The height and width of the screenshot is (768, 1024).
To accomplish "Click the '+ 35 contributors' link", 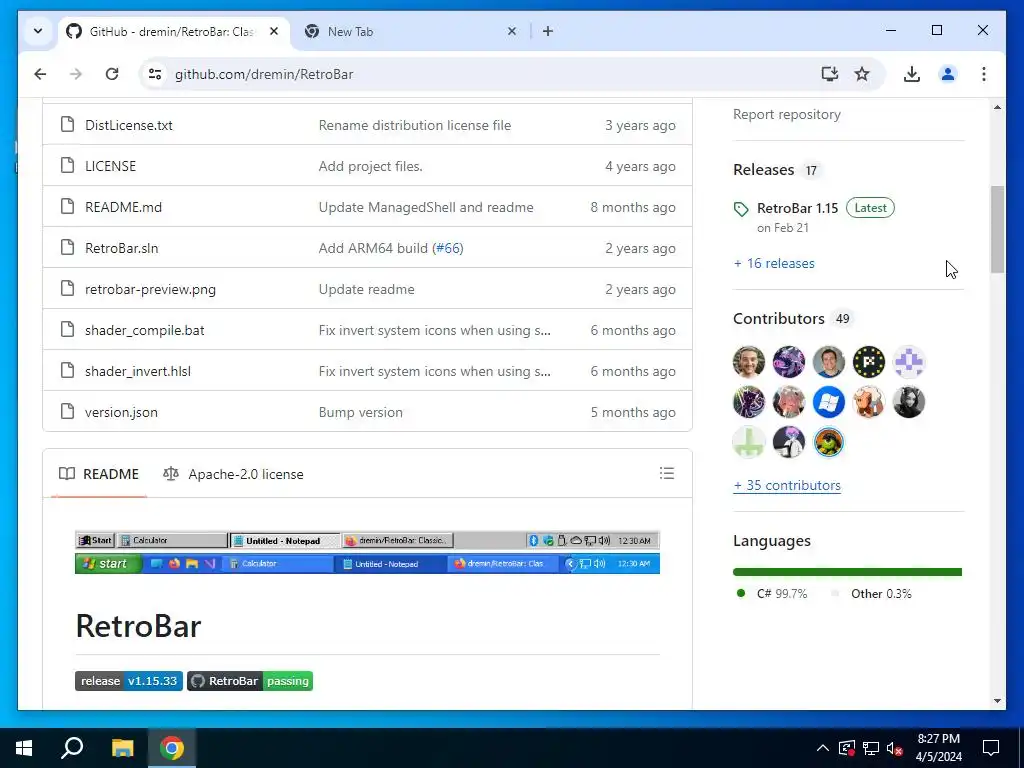I will pos(787,485).
